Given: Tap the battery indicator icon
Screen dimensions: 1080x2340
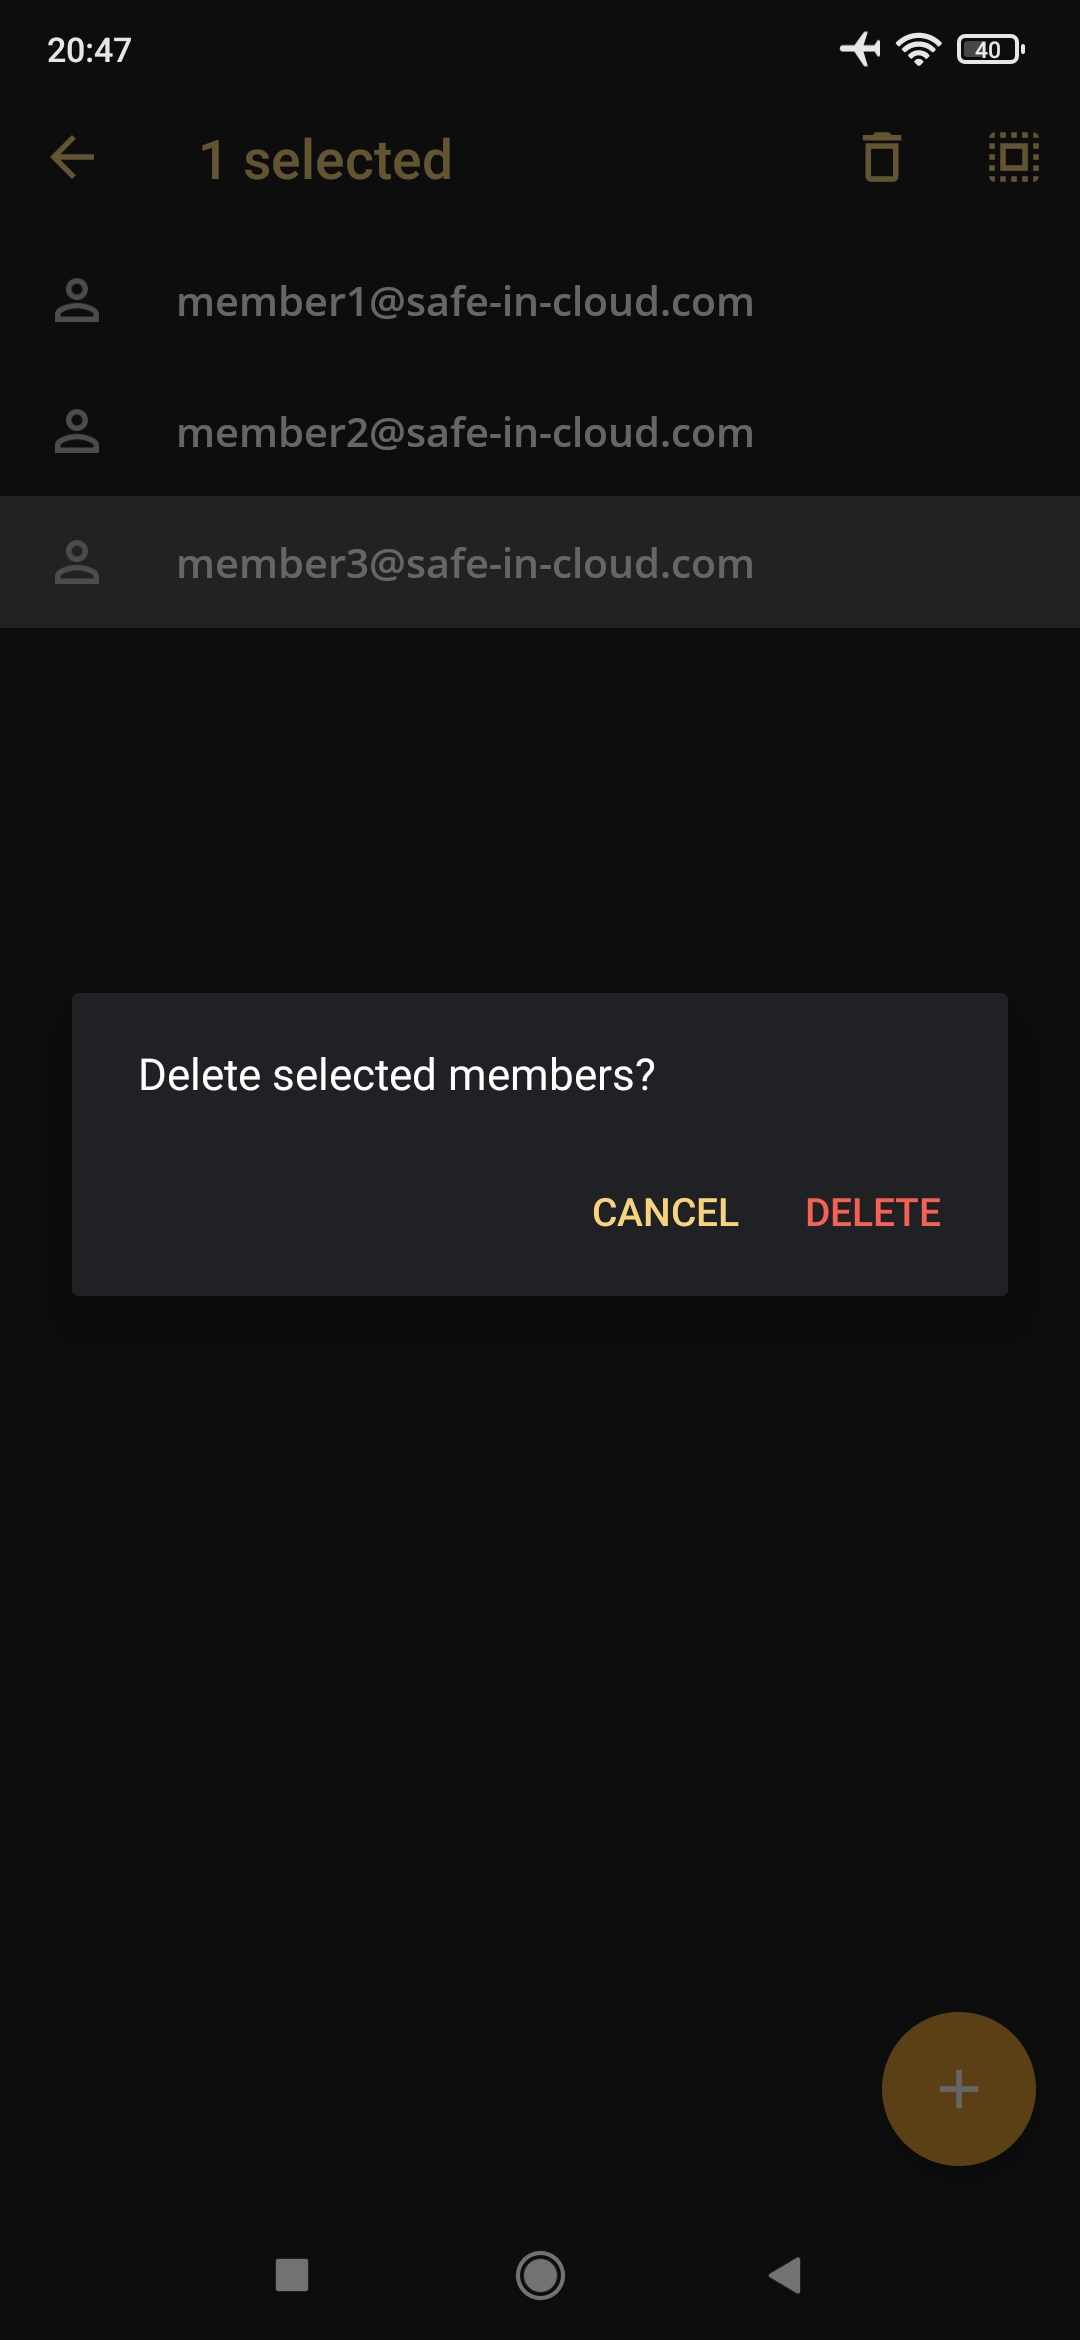Looking at the screenshot, I should (x=991, y=49).
